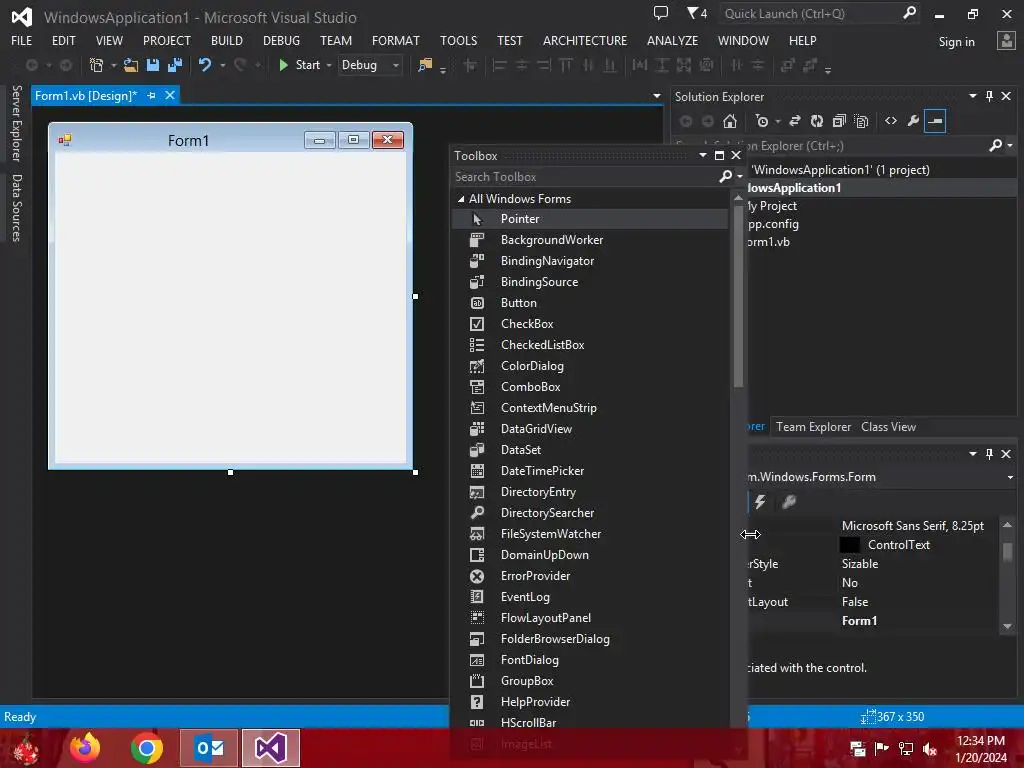Image resolution: width=1024 pixels, height=768 pixels.
Task: Open Properties with the wrench icon in Solution Explorer
Action: 914,121
